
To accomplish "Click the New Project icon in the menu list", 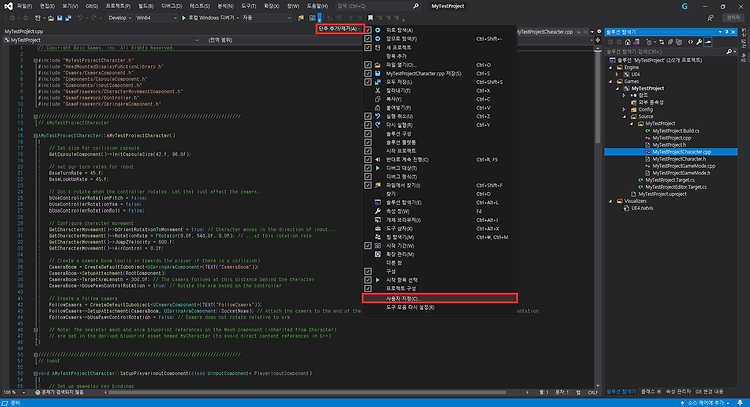I will coord(377,47).
